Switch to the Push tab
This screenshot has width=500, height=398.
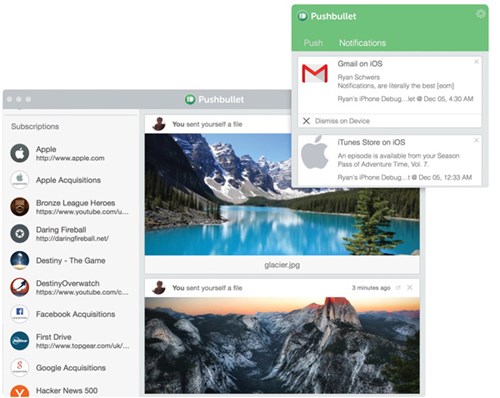click(x=313, y=43)
